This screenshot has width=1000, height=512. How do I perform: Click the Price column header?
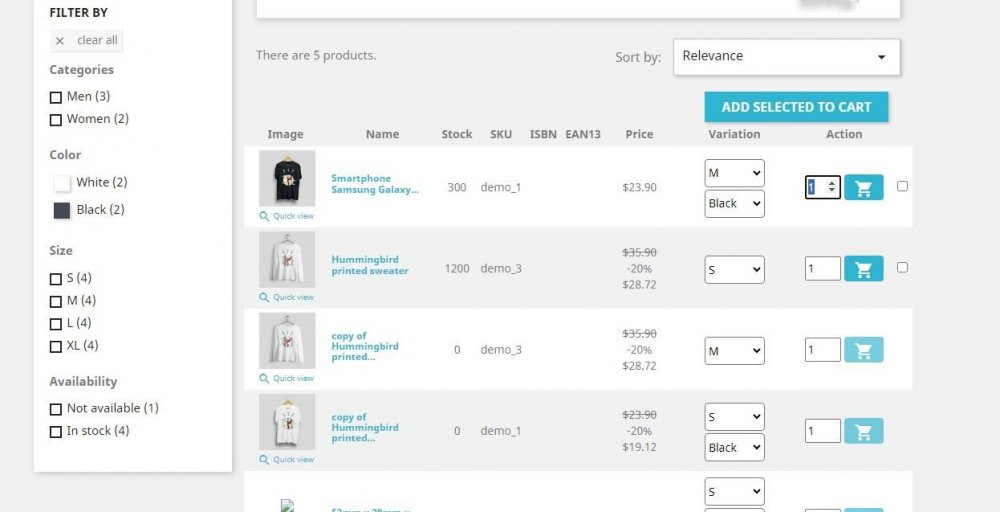coord(639,134)
